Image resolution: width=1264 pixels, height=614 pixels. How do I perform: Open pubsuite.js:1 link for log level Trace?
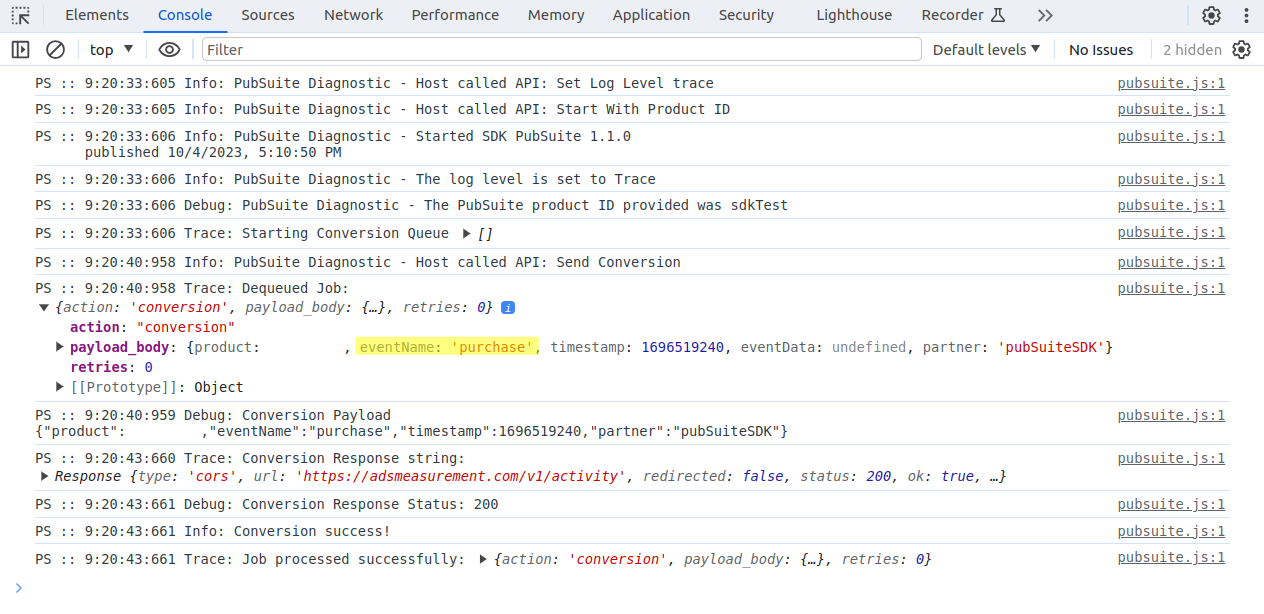click(1171, 179)
